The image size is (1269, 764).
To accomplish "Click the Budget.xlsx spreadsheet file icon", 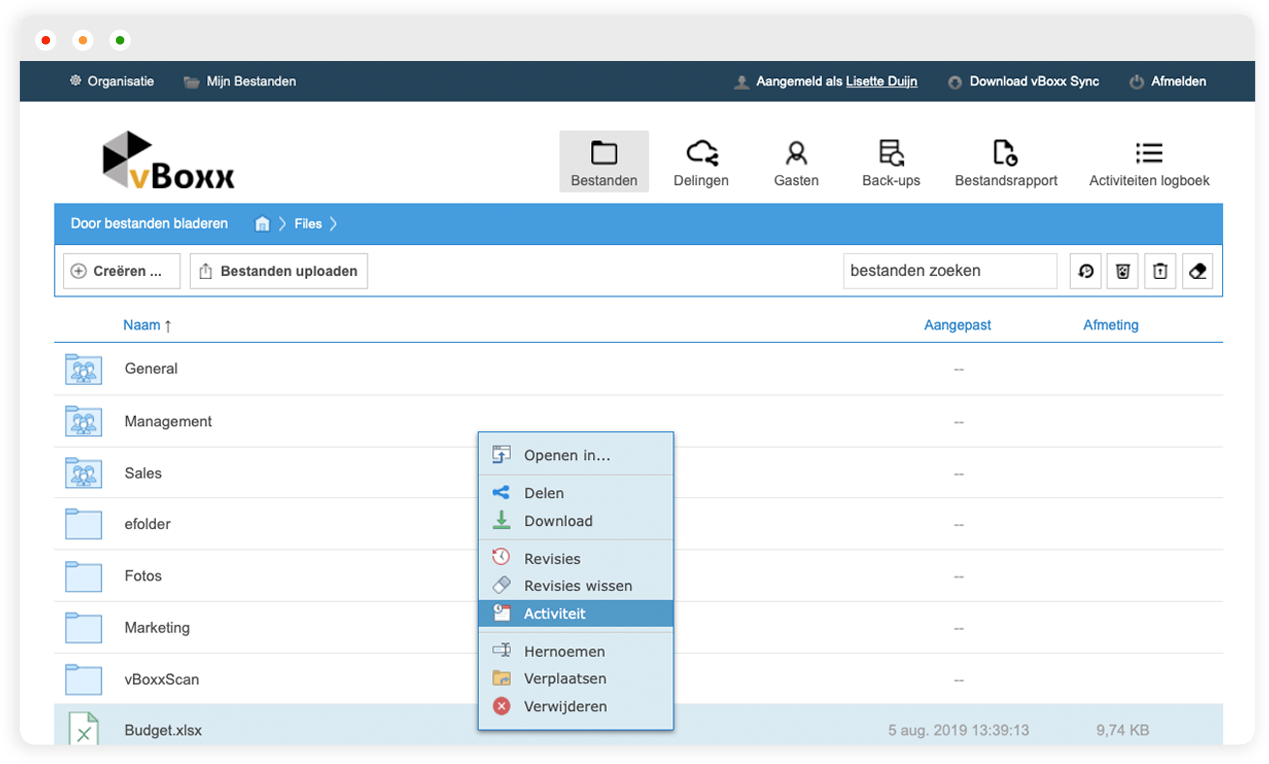I will point(84,728).
